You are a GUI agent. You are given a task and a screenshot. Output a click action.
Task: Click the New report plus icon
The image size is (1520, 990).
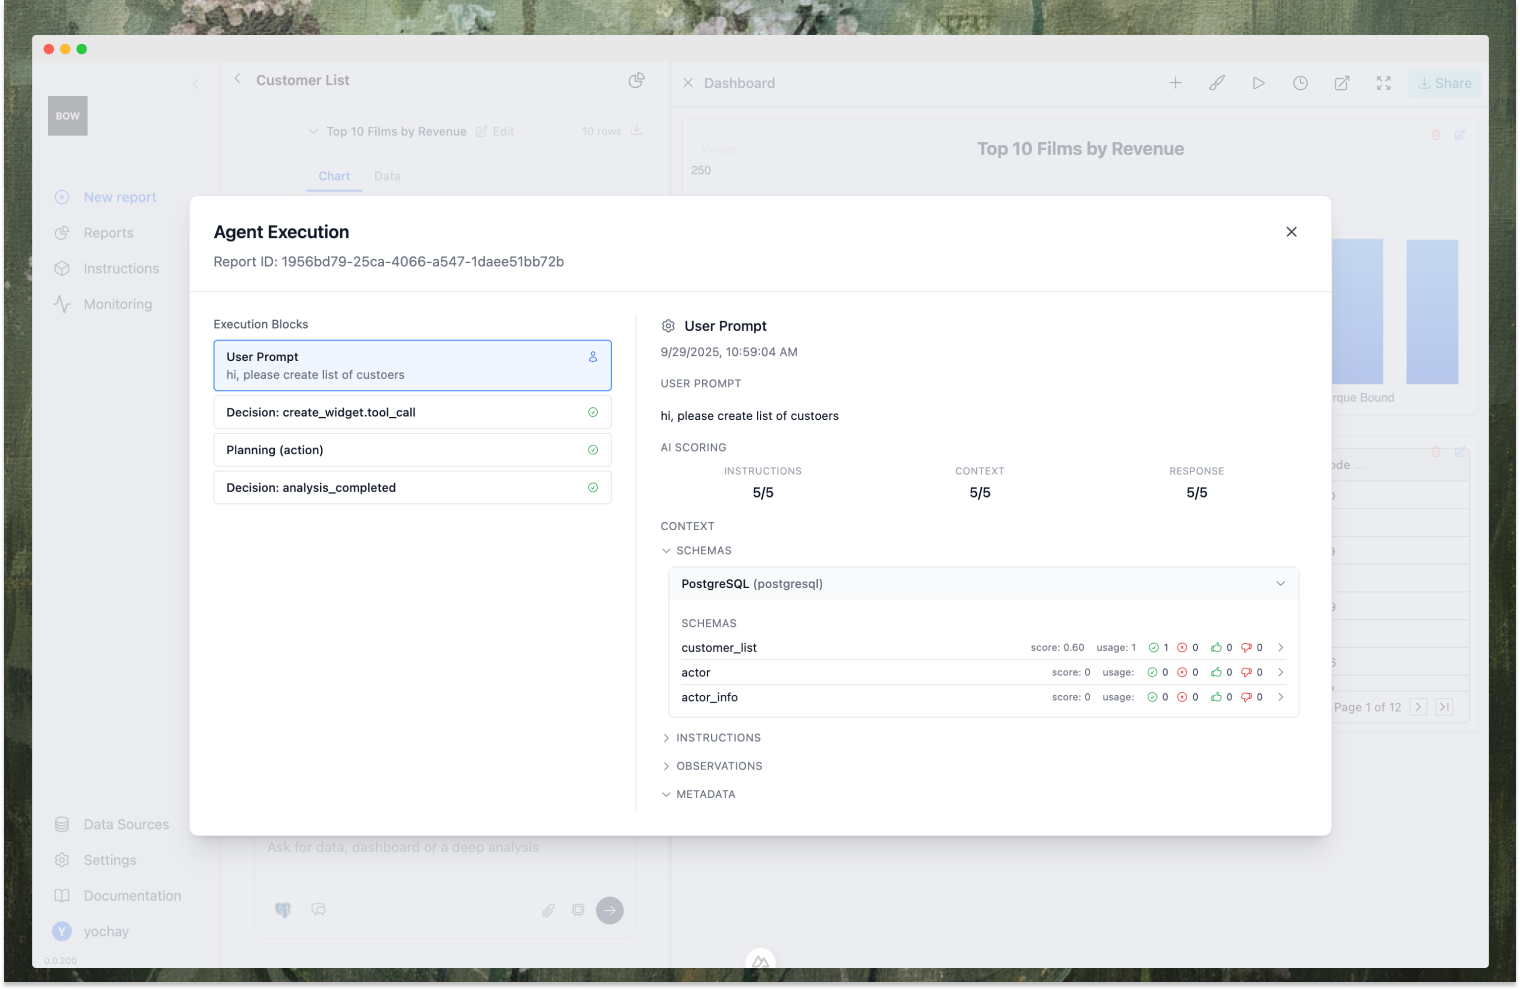[63, 197]
